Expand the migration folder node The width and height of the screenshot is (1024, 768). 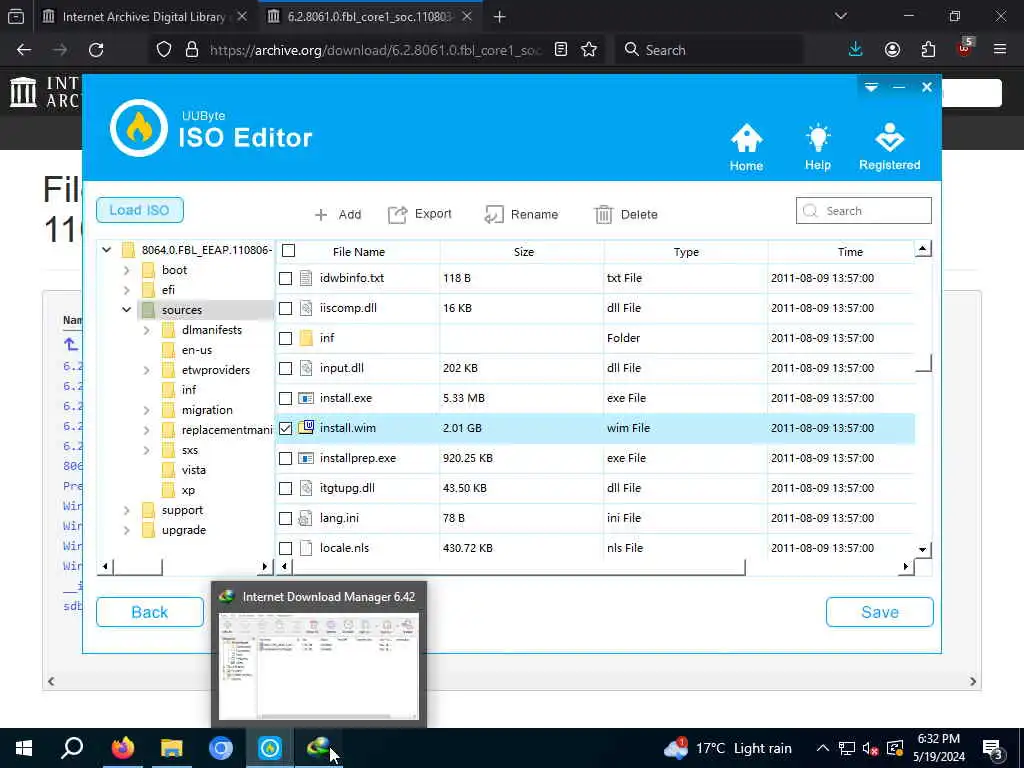pyautogui.click(x=147, y=410)
